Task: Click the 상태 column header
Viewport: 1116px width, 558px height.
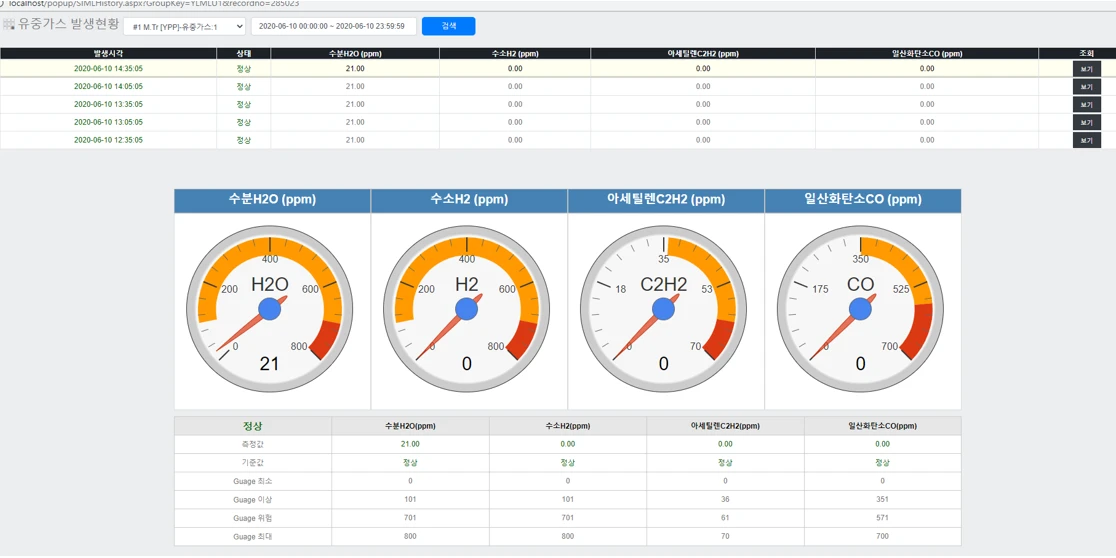Action: (x=243, y=53)
